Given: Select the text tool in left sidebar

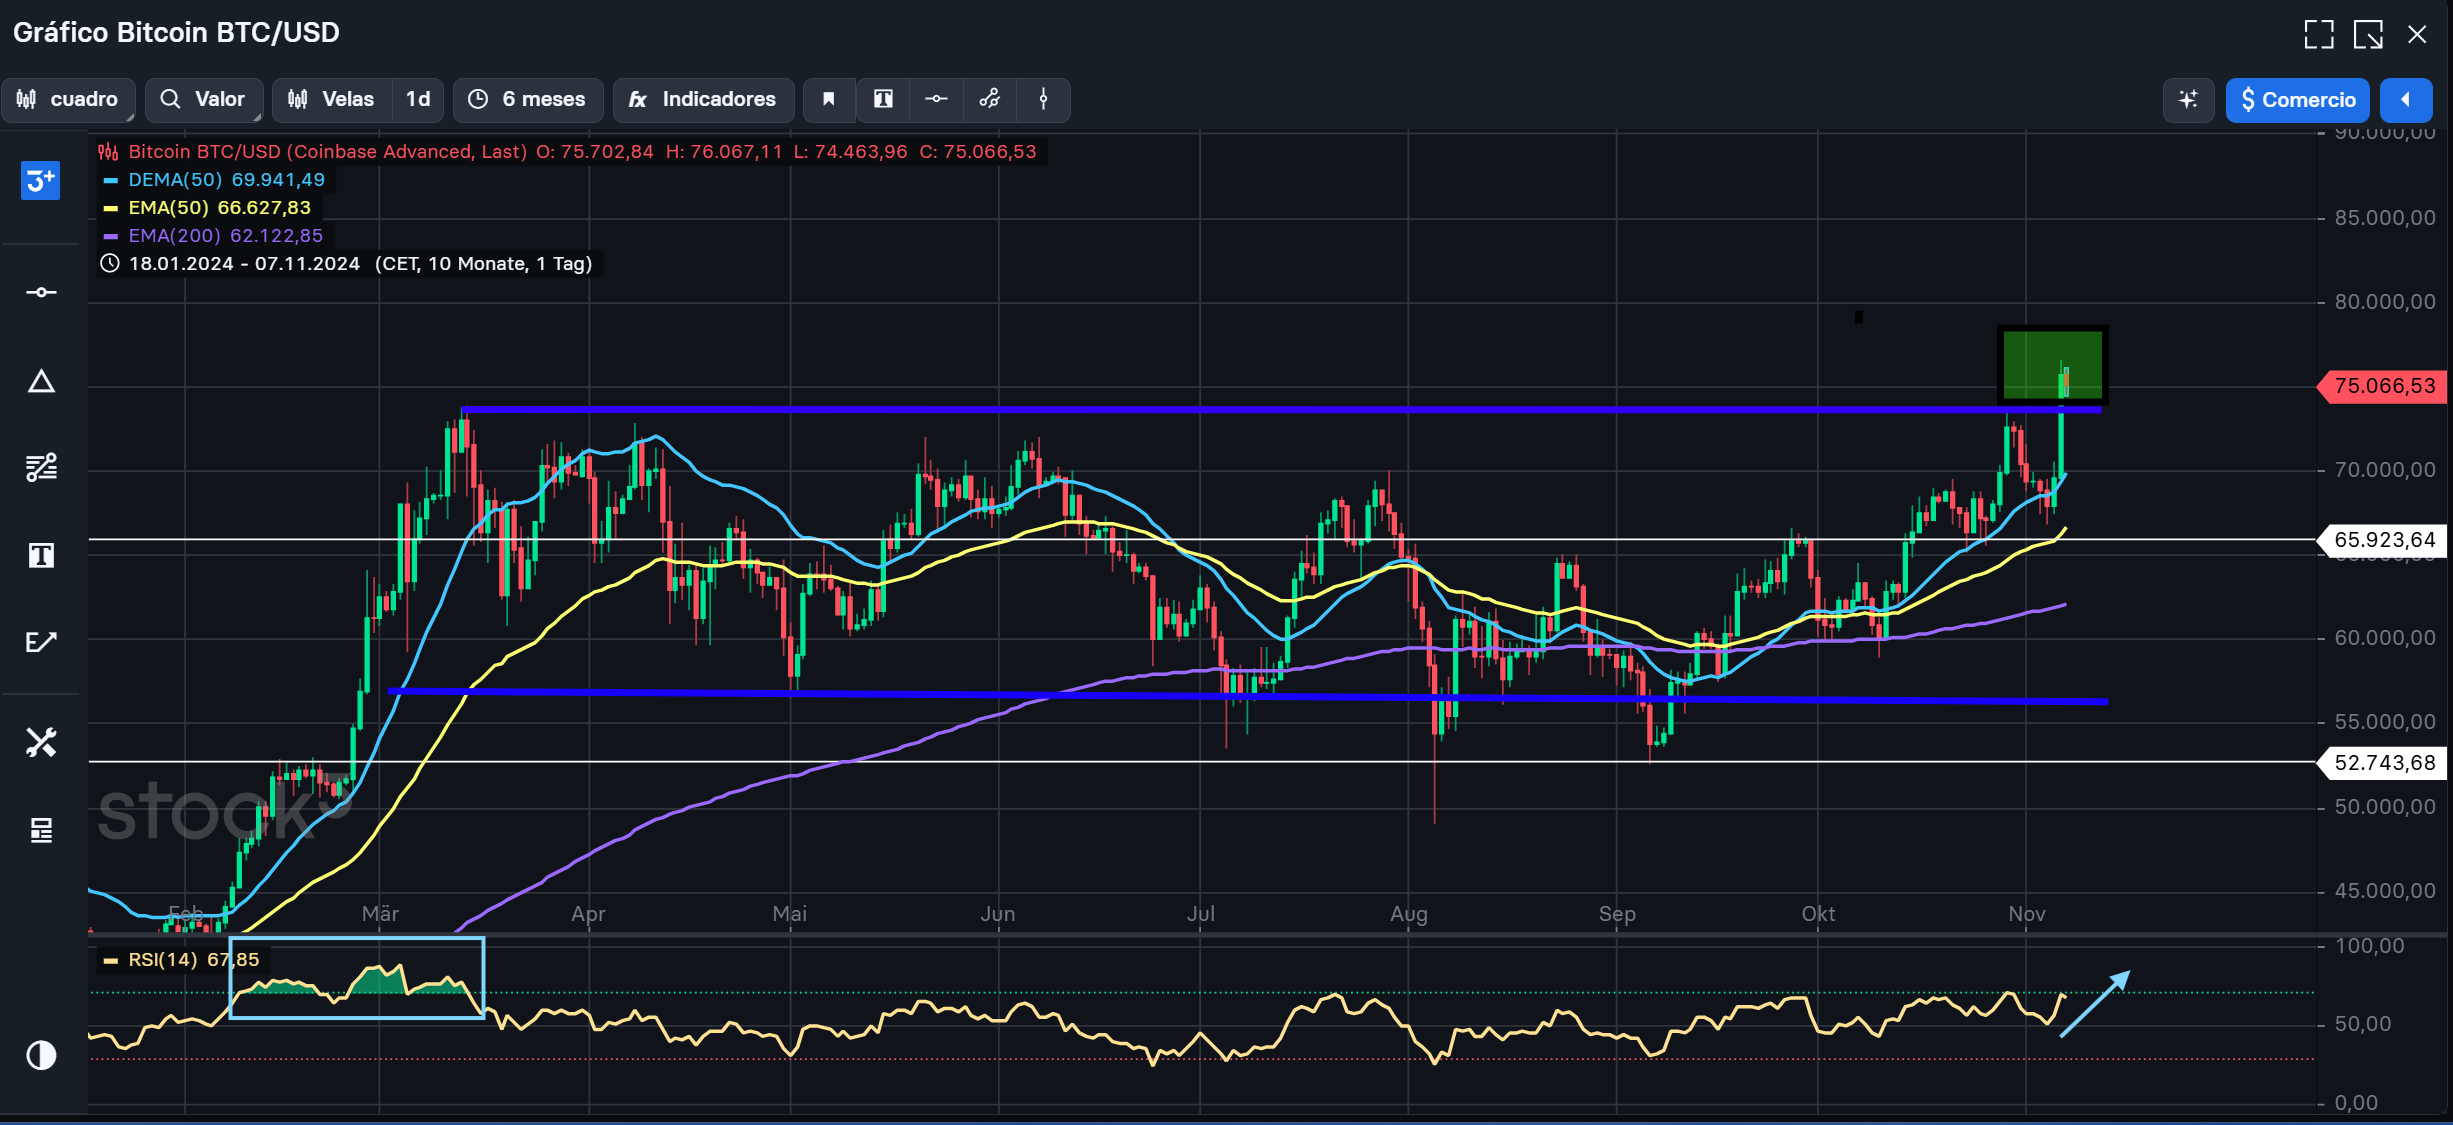Looking at the screenshot, I should pos(41,555).
